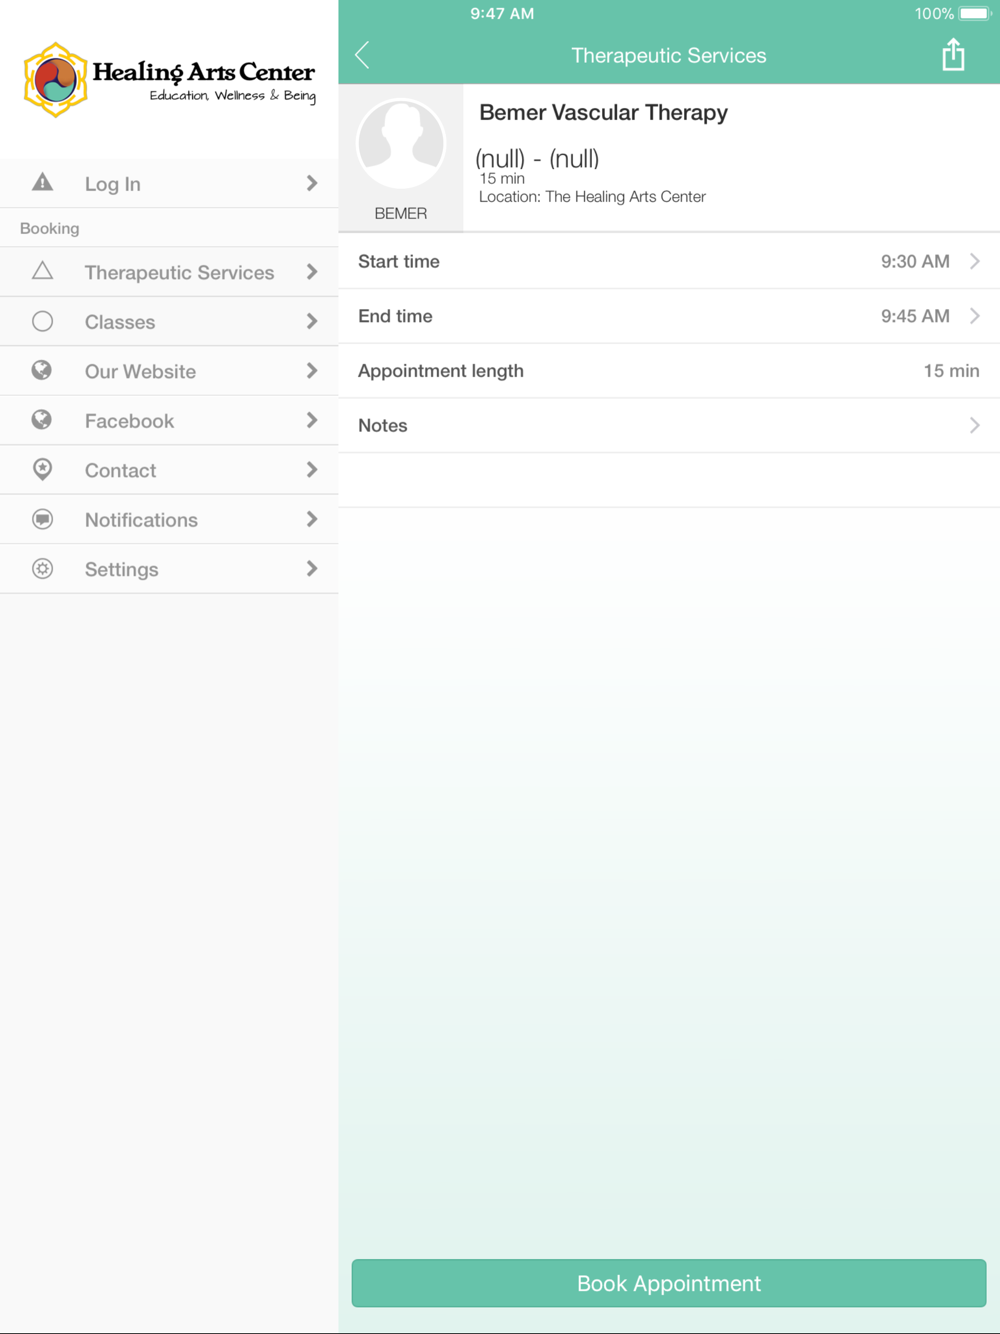Click the 9:45 AM end value
1000x1334 pixels.
point(915,316)
